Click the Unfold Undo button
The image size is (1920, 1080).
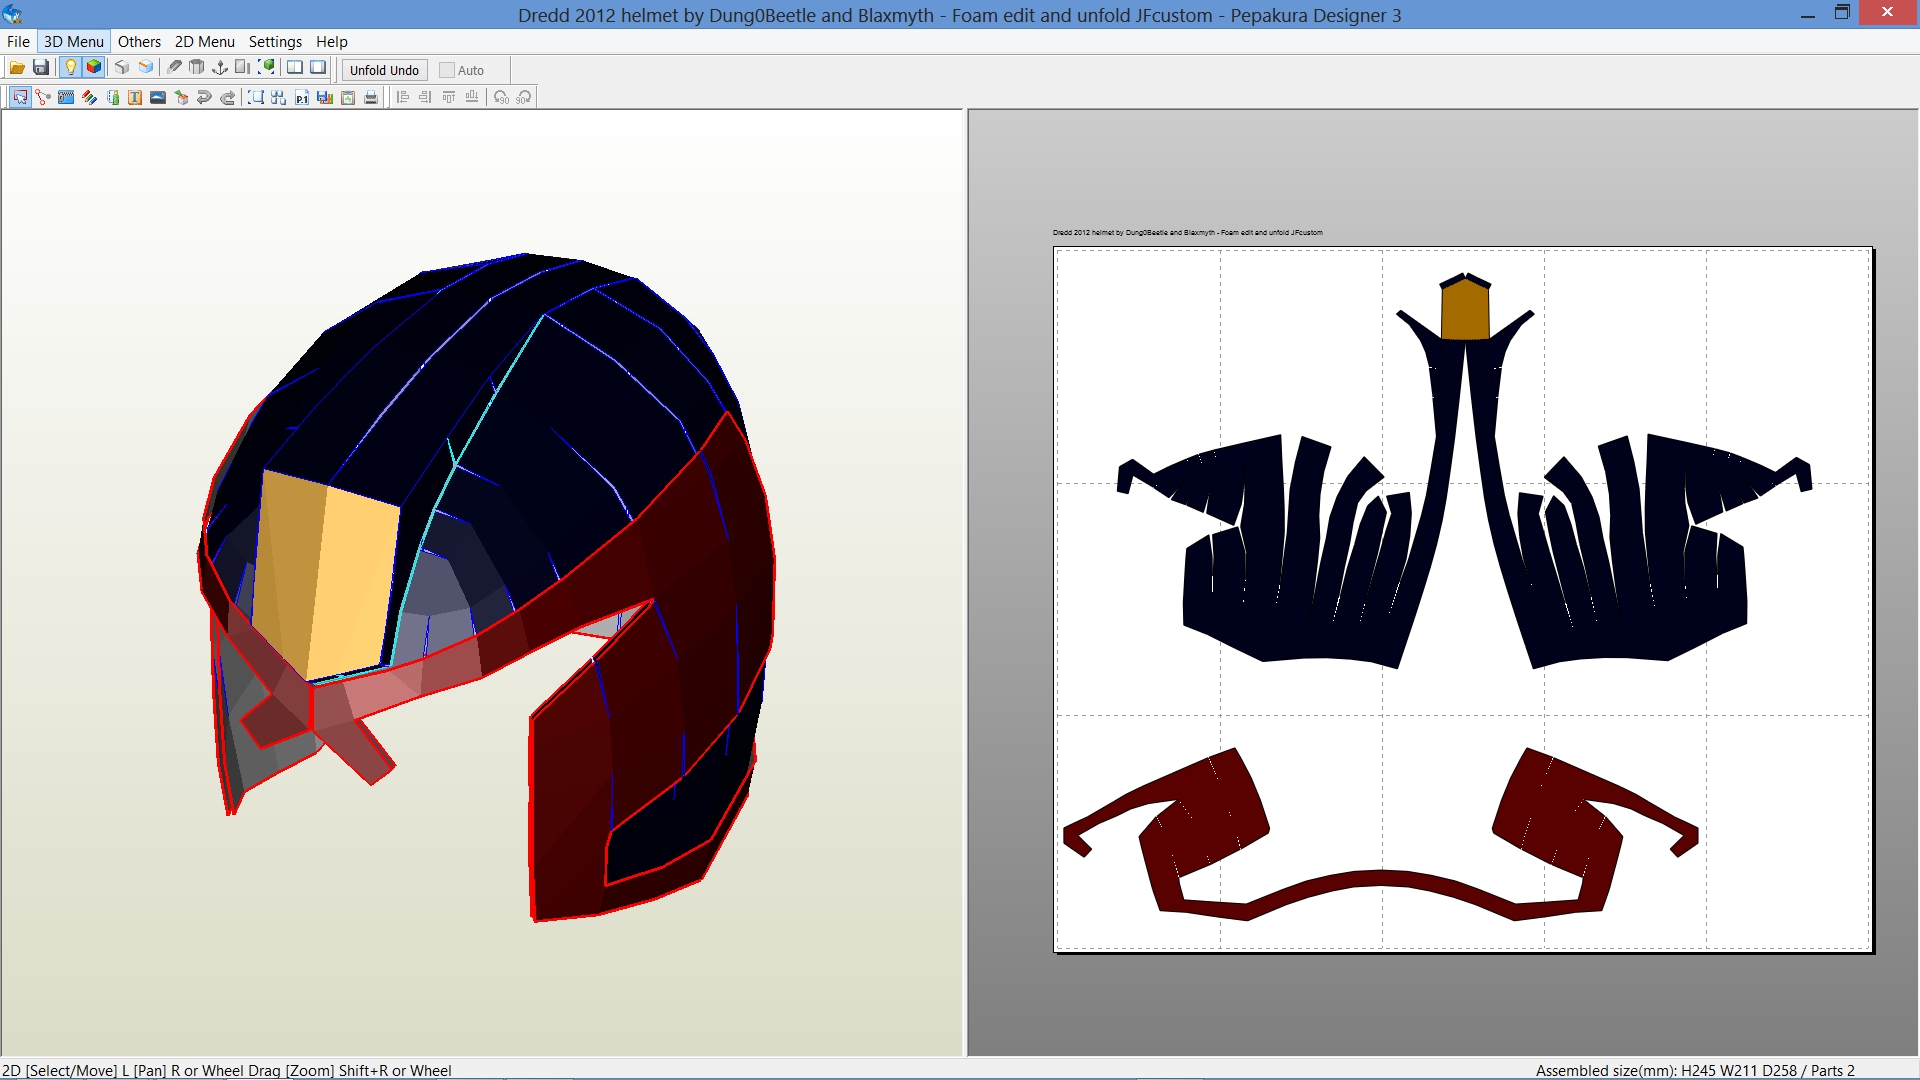[384, 69]
